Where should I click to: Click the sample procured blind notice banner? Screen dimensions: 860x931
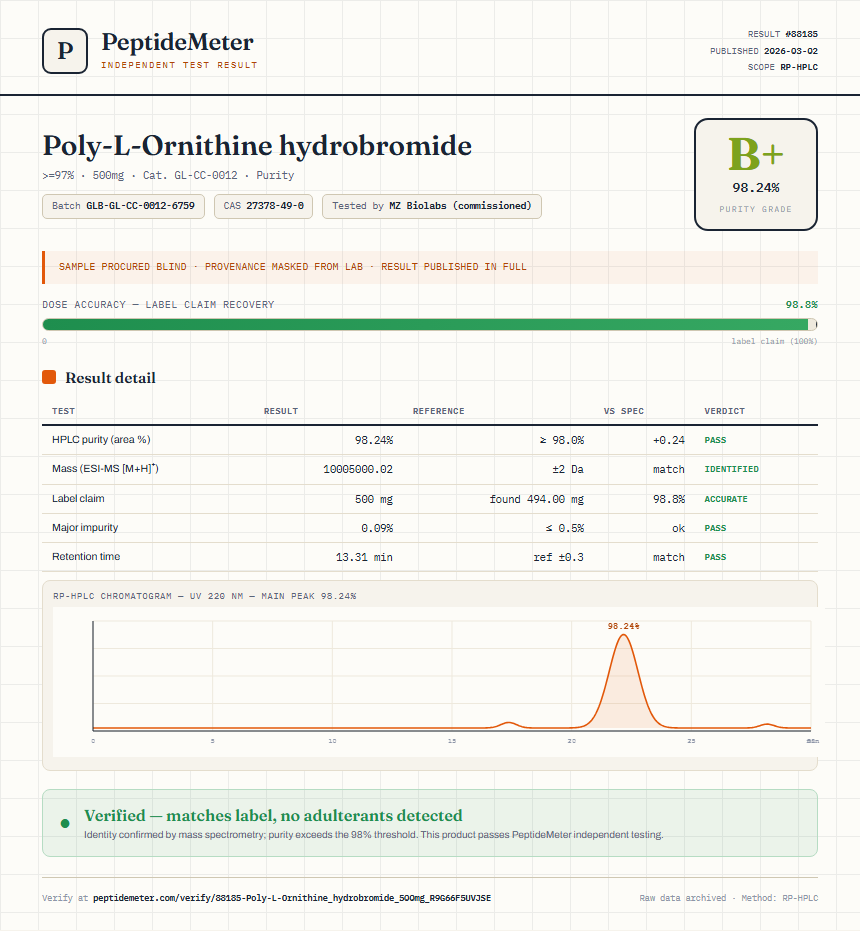point(430,267)
